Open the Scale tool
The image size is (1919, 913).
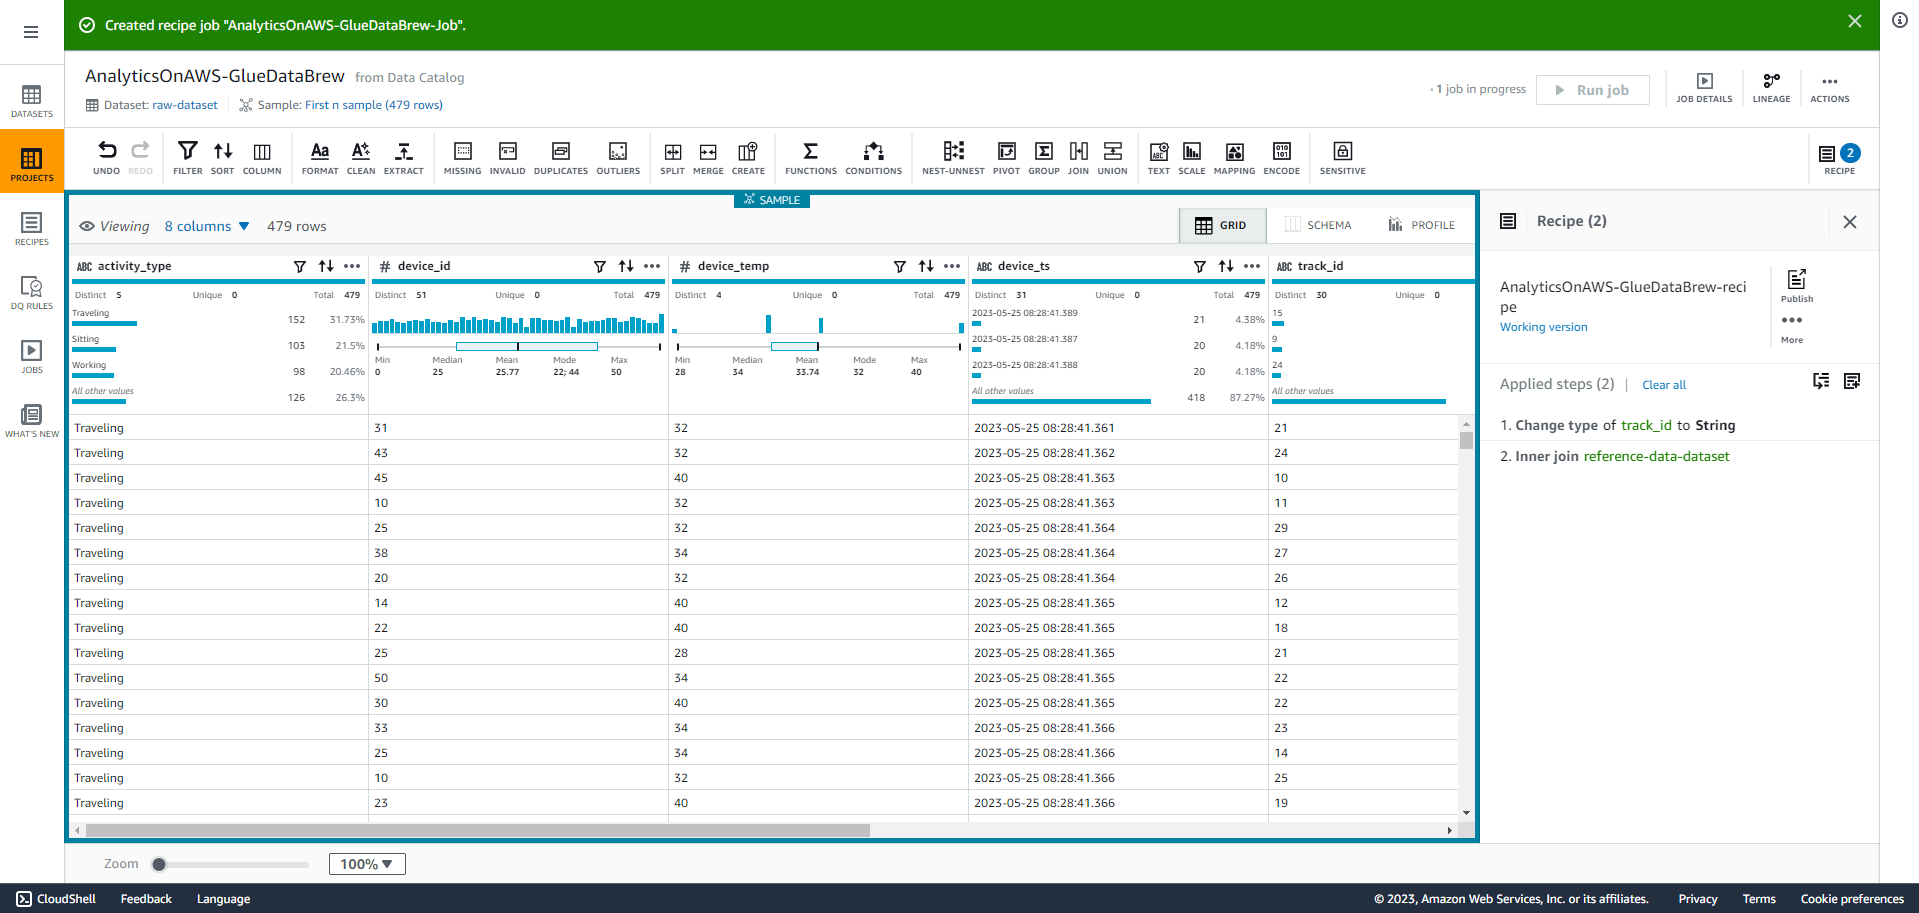click(1192, 158)
